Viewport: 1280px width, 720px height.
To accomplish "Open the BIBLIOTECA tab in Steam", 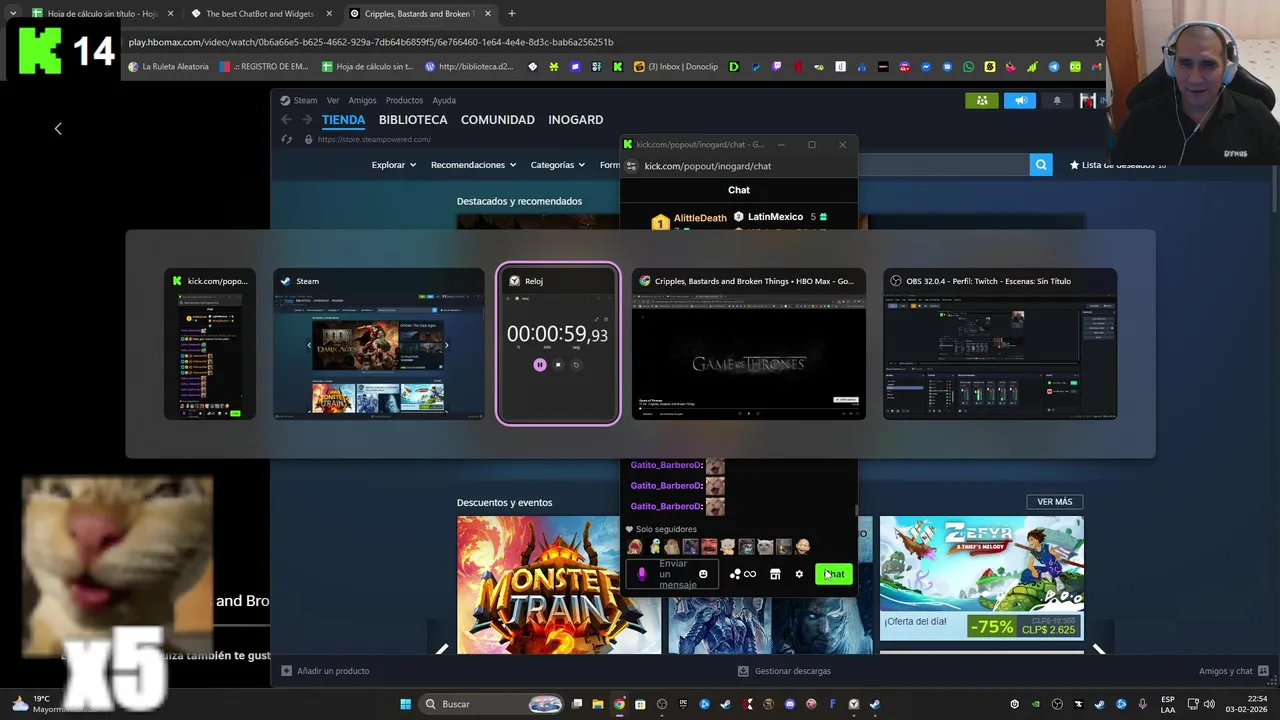I will (x=413, y=119).
